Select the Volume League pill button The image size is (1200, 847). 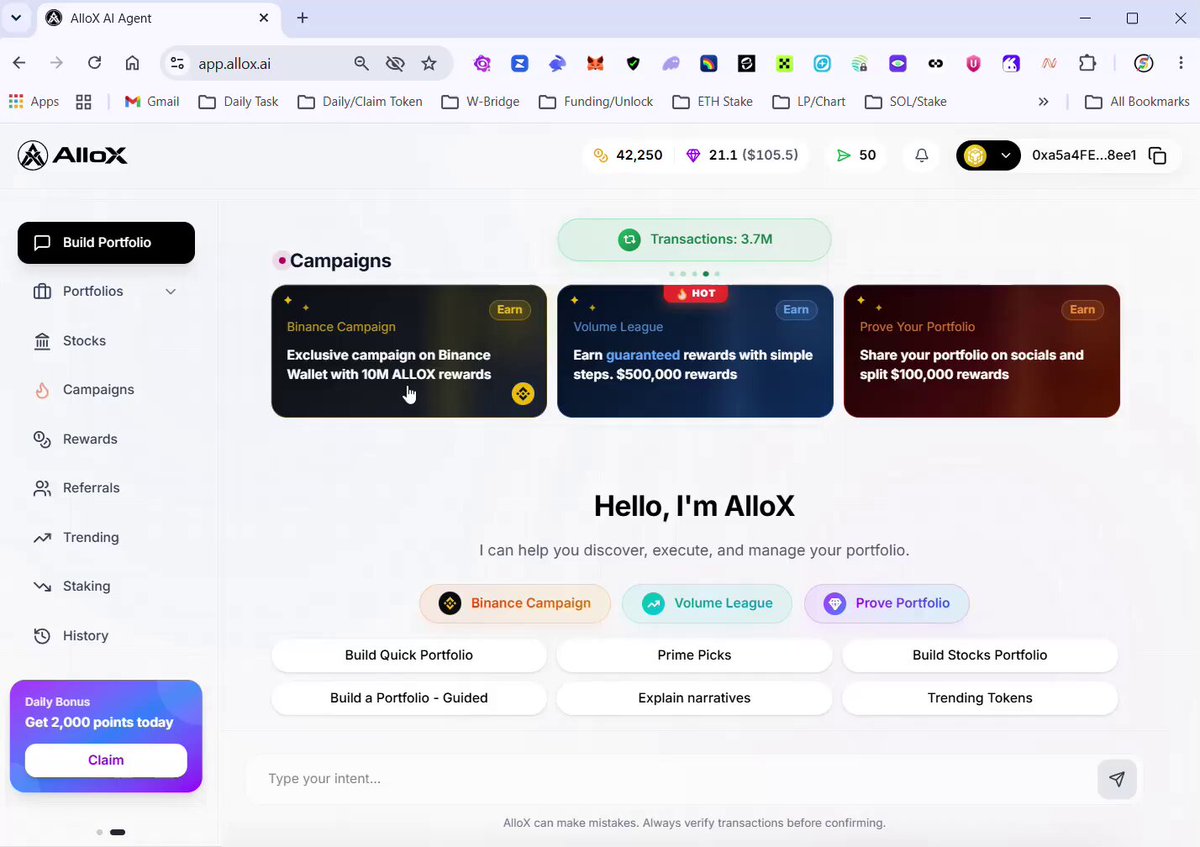(707, 603)
